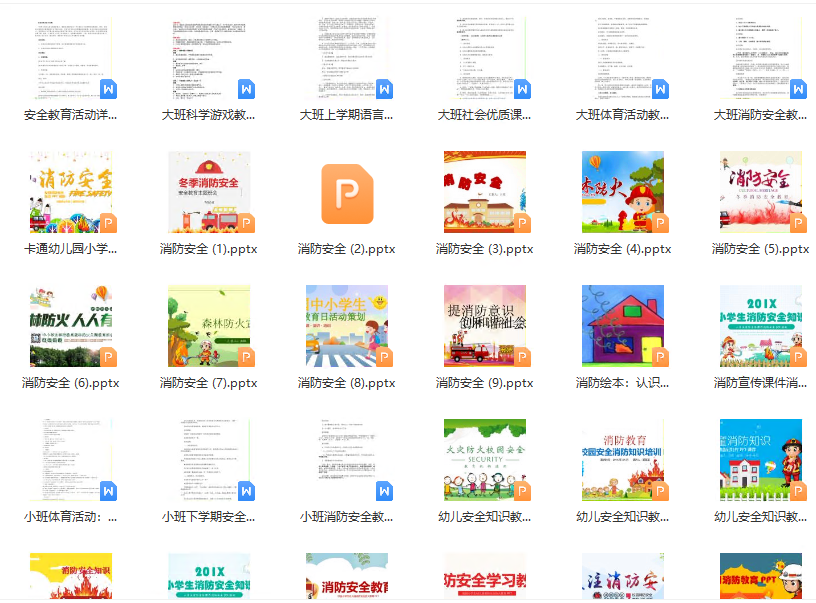The width and height of the screenshot is (816, 603).
Task: Select the 大班消防安全教 Word document icon
Action: tap(760, 57)
